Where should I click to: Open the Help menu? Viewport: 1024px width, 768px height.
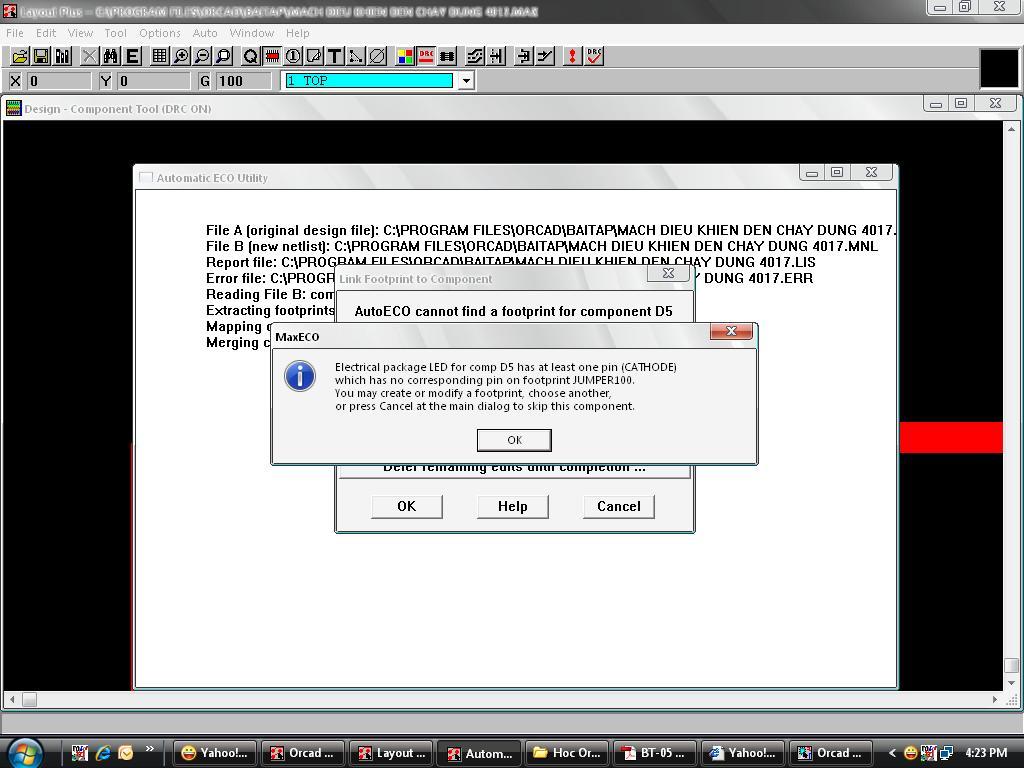297,33
